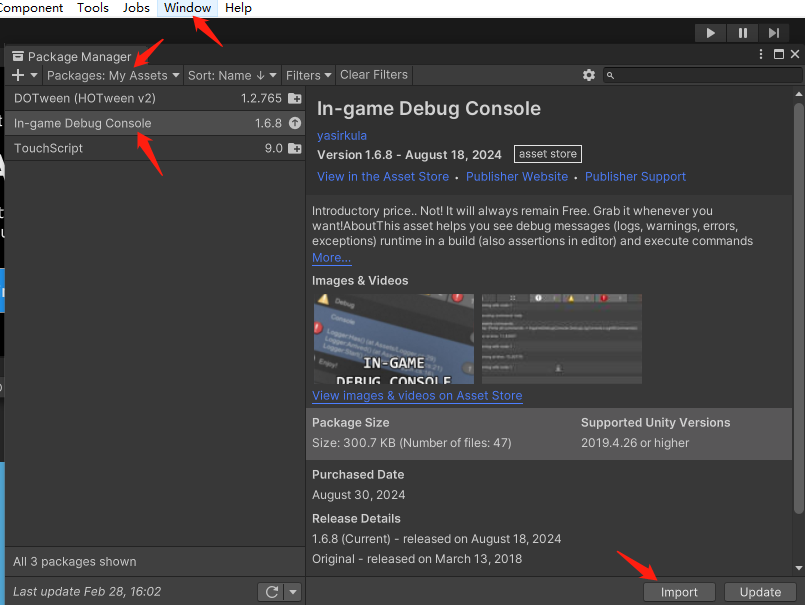805x605 pixels.
Task: Open the Window menu
Action: pos(187,8)
